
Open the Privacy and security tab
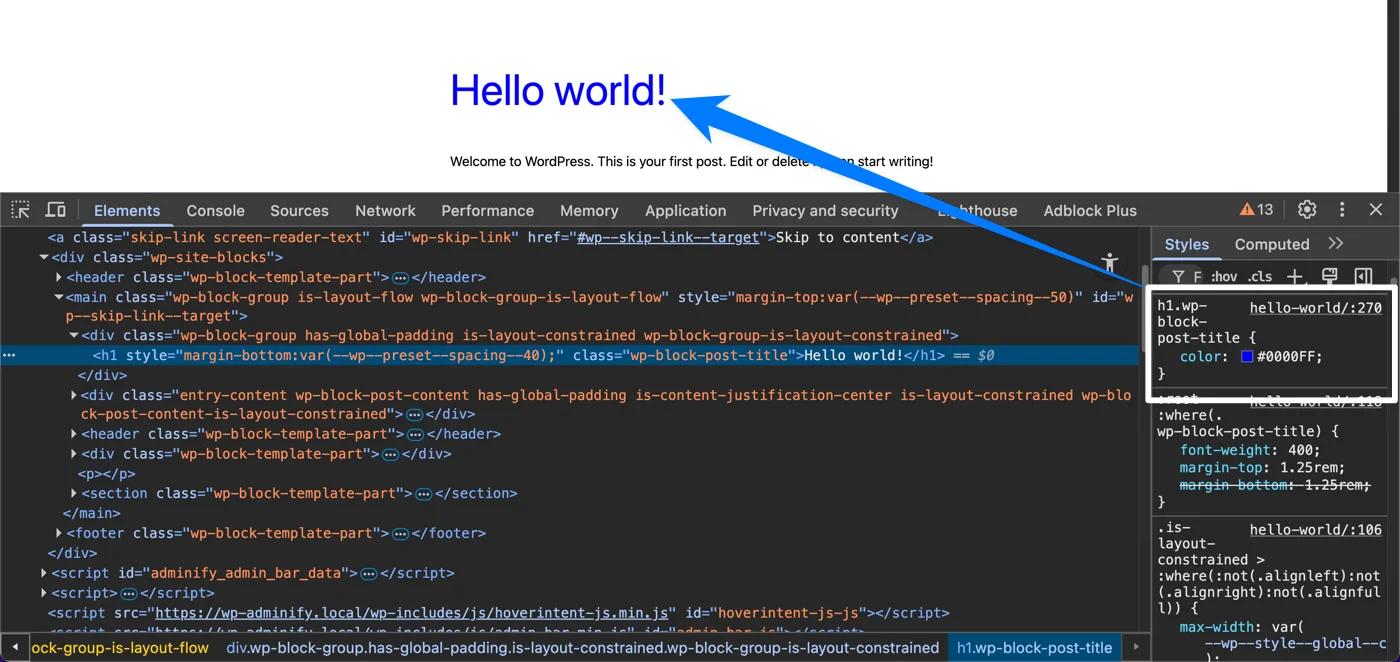click(825, 210)
